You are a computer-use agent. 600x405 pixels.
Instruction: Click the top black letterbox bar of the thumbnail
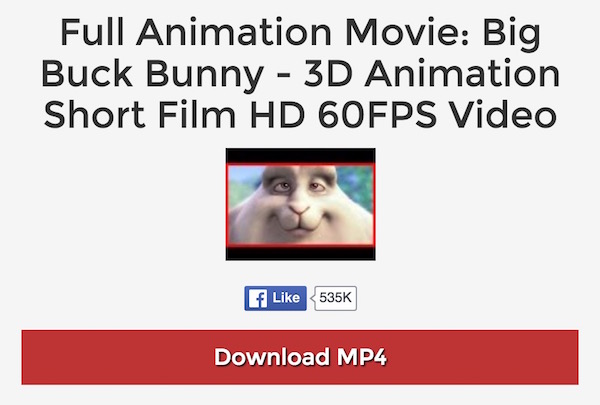point(300,156)
